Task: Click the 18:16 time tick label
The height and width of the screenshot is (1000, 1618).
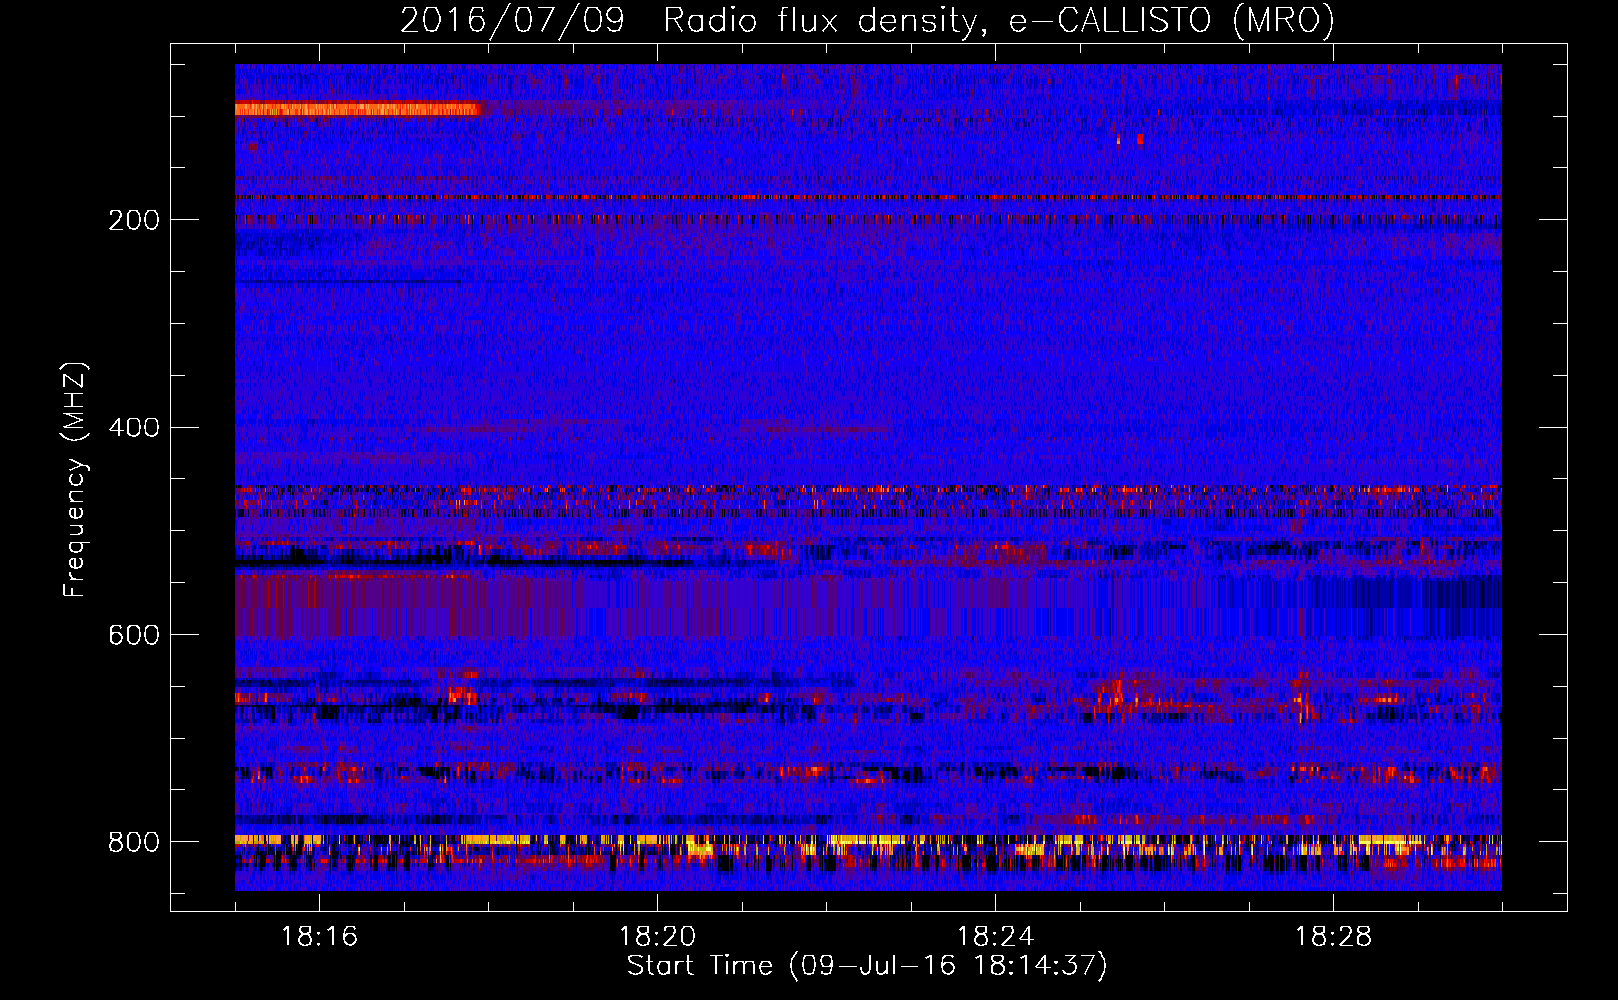Action: pos(319,937)
